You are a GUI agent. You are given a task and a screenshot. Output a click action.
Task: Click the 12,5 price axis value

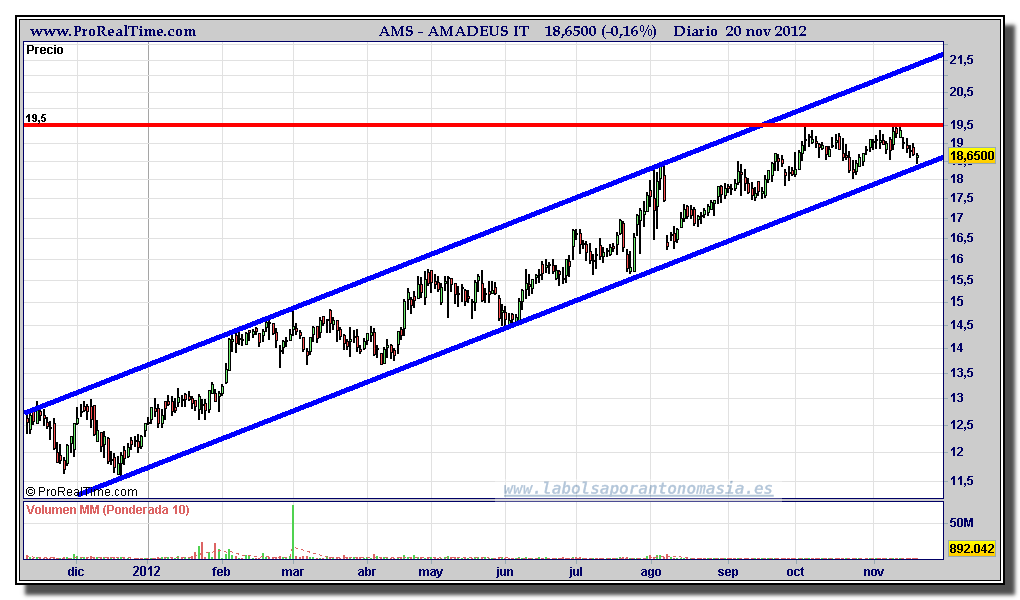click(961, 425)
